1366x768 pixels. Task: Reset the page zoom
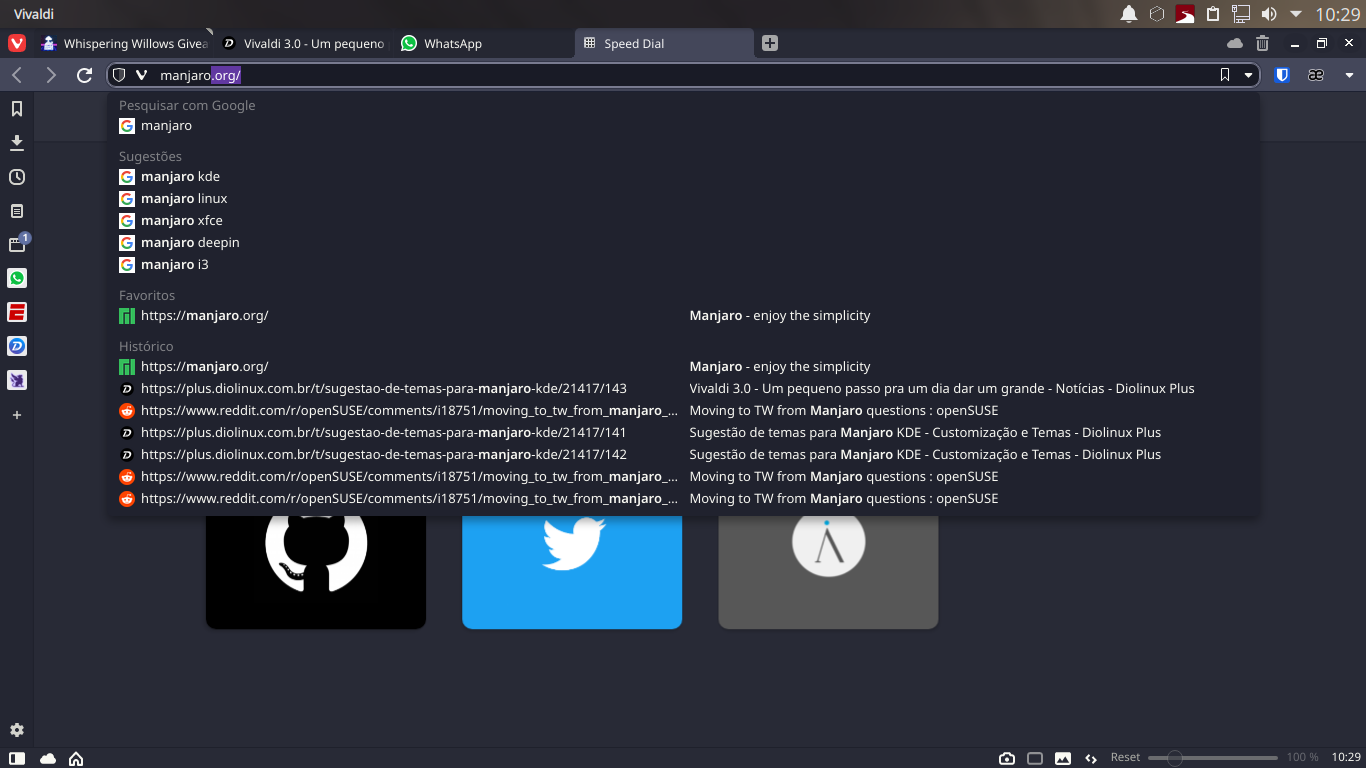[1125, 758]
